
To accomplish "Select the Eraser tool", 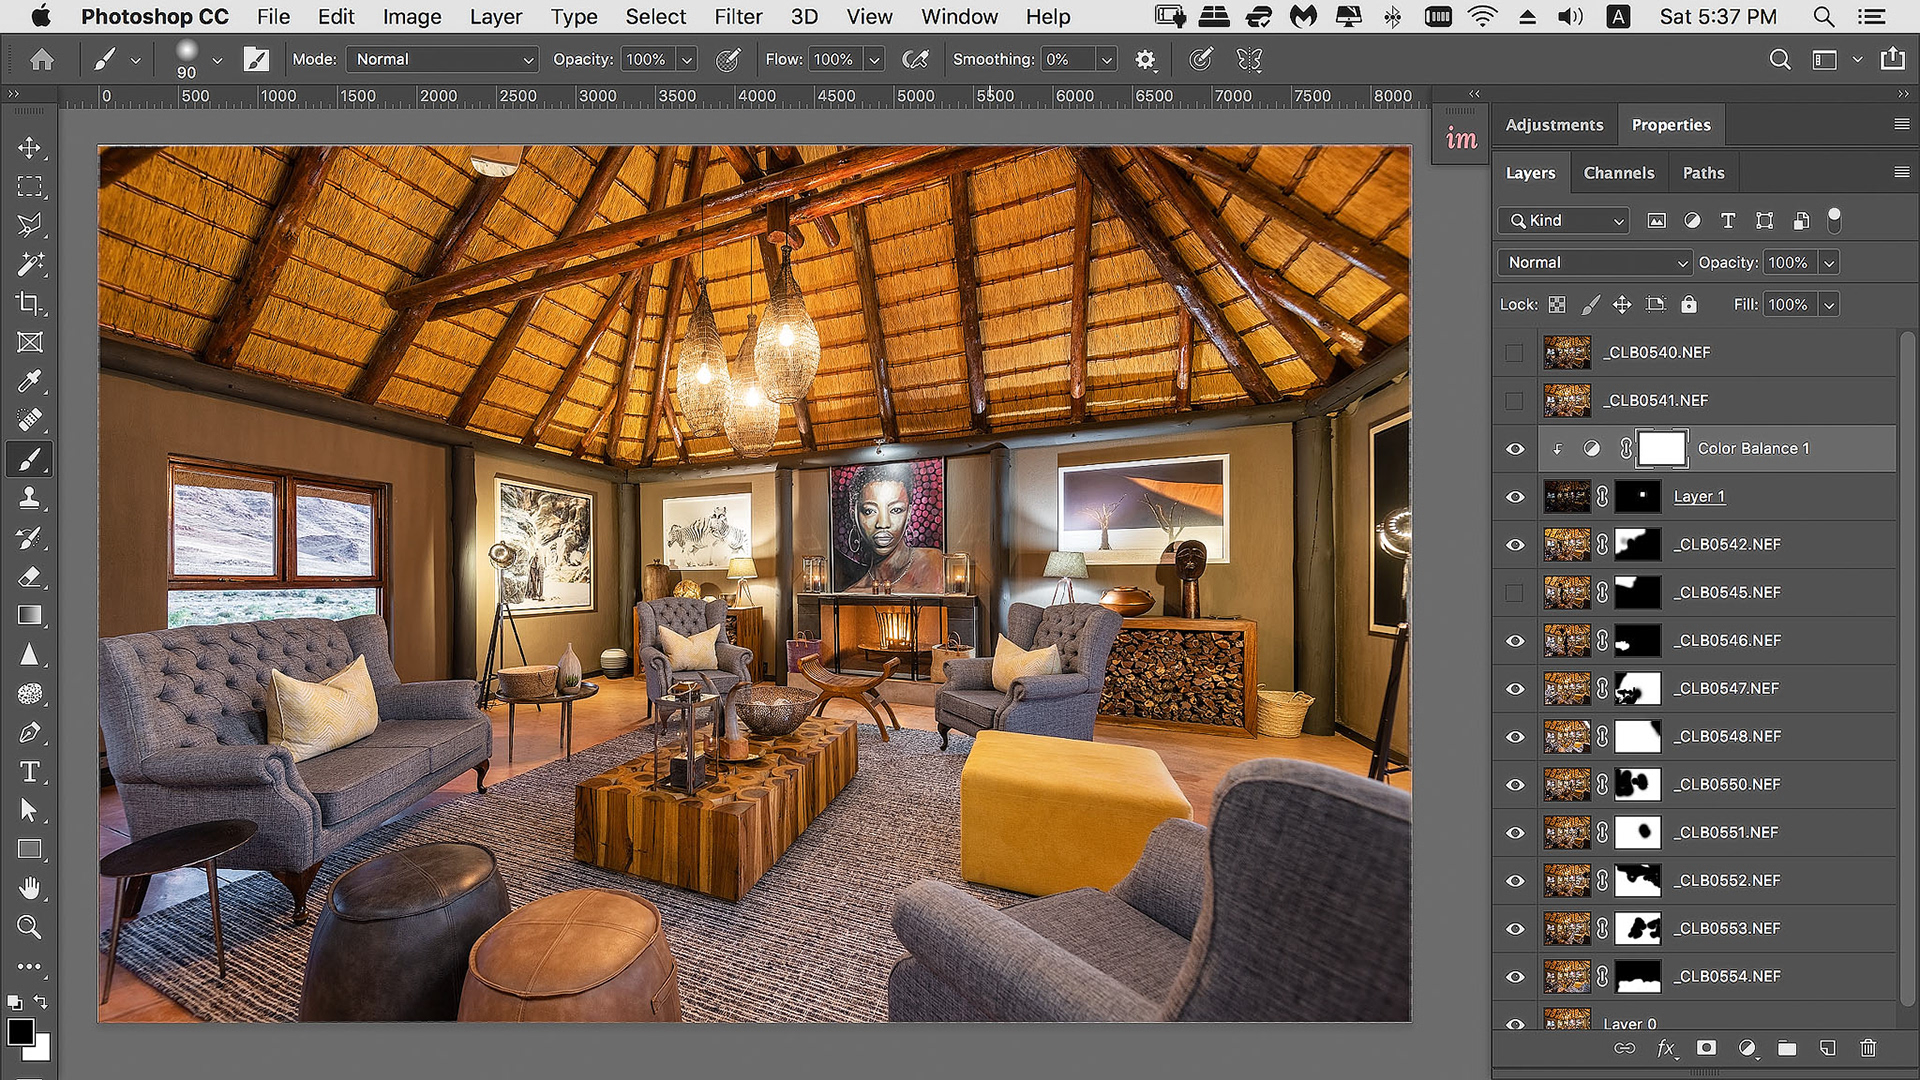I will point(29,576).
